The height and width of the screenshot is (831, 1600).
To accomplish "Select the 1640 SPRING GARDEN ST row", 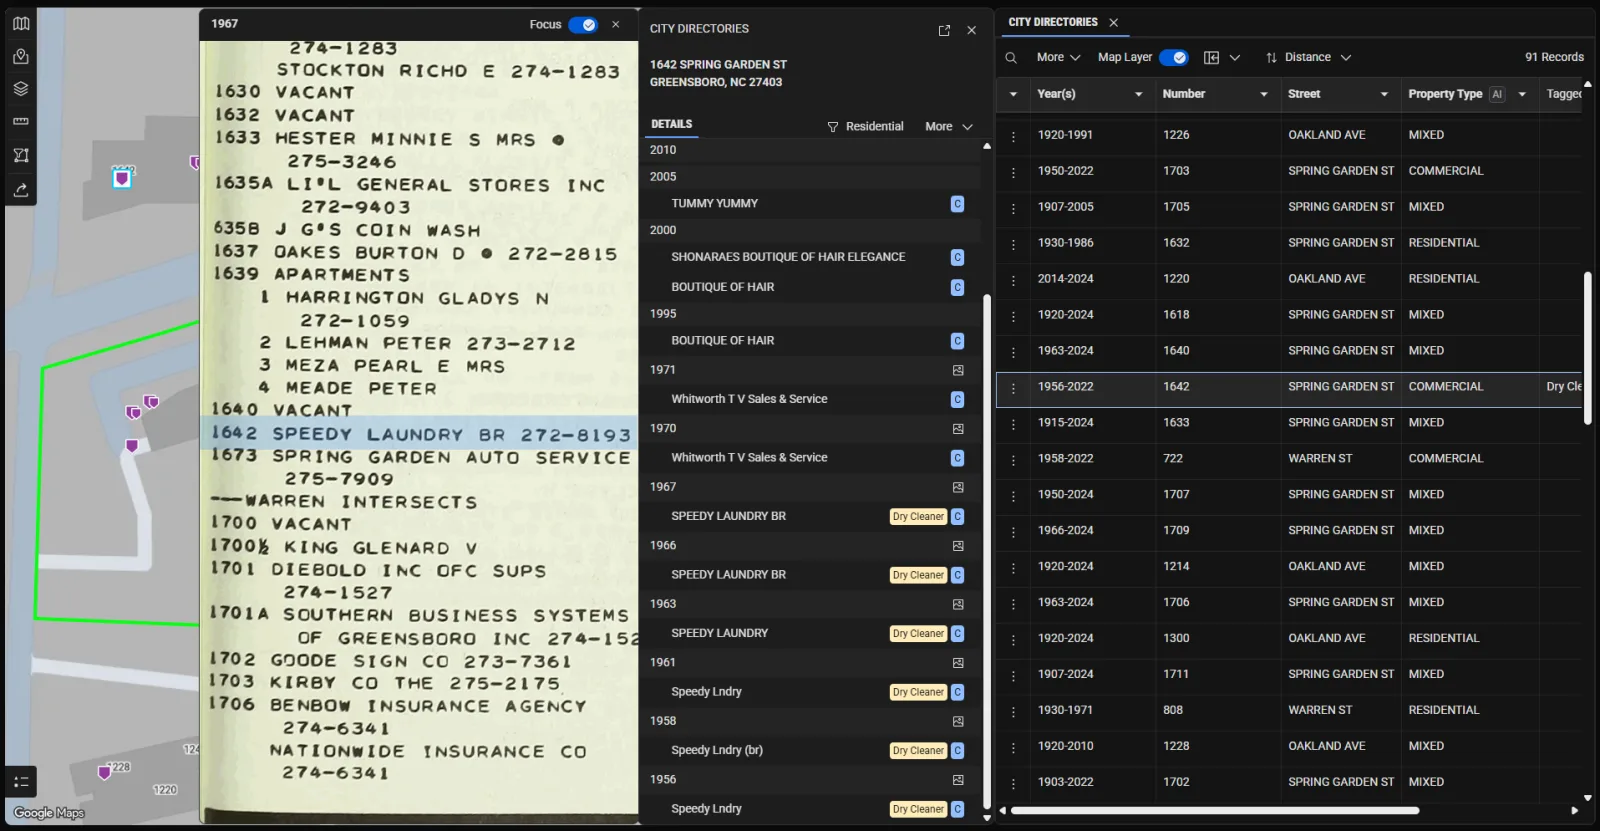I will coord(1289,351).
